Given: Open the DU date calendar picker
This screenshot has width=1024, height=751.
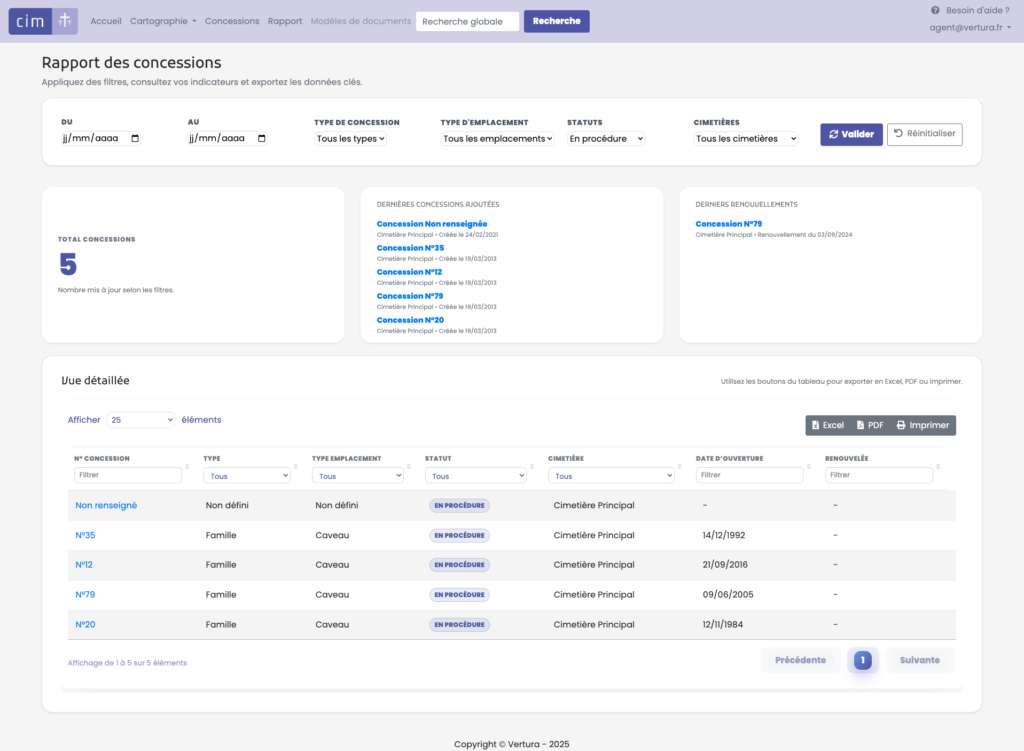Looking at the screenshot, I should [x=135, y=139].
